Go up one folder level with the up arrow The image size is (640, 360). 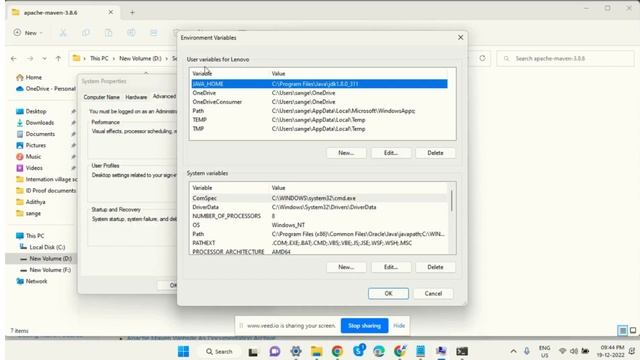point(58,59)
